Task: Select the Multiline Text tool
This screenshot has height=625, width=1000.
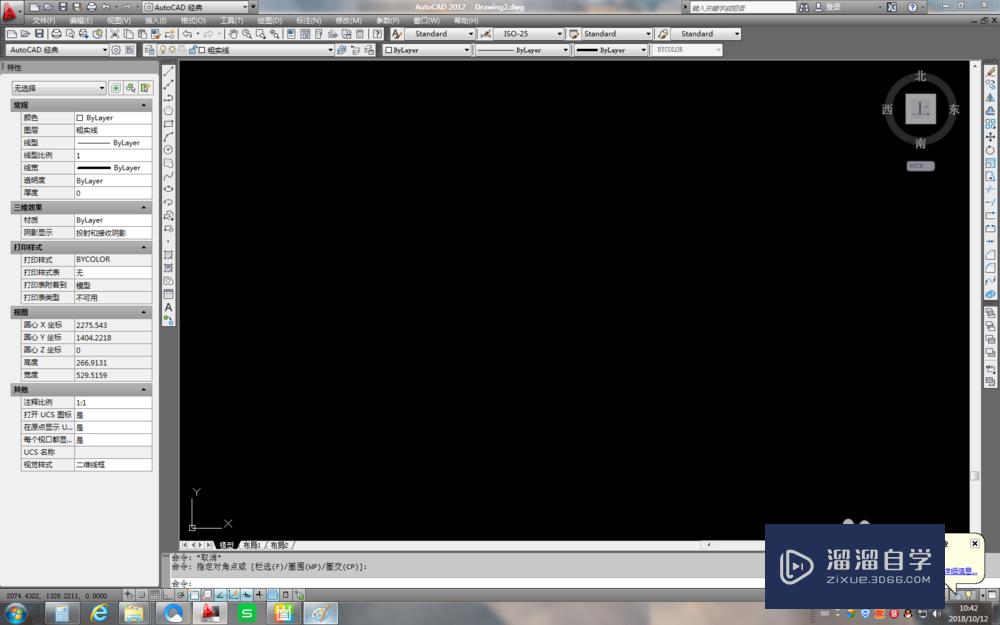Action: 168,307
